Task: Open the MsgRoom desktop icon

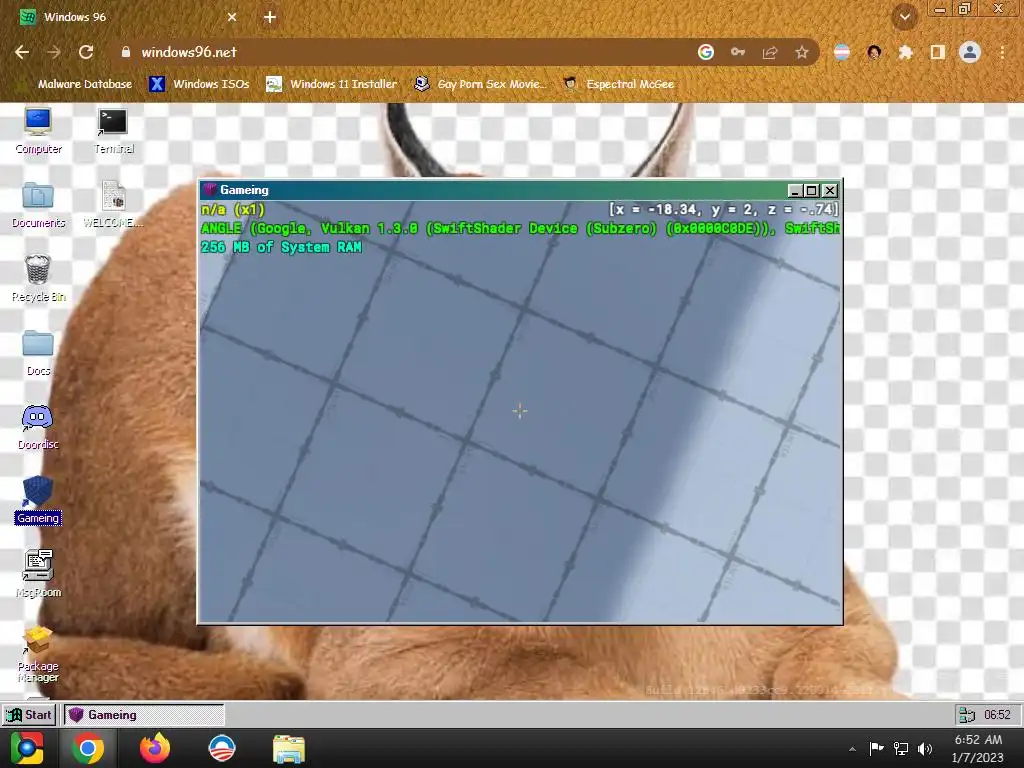Action: point(38,574)
